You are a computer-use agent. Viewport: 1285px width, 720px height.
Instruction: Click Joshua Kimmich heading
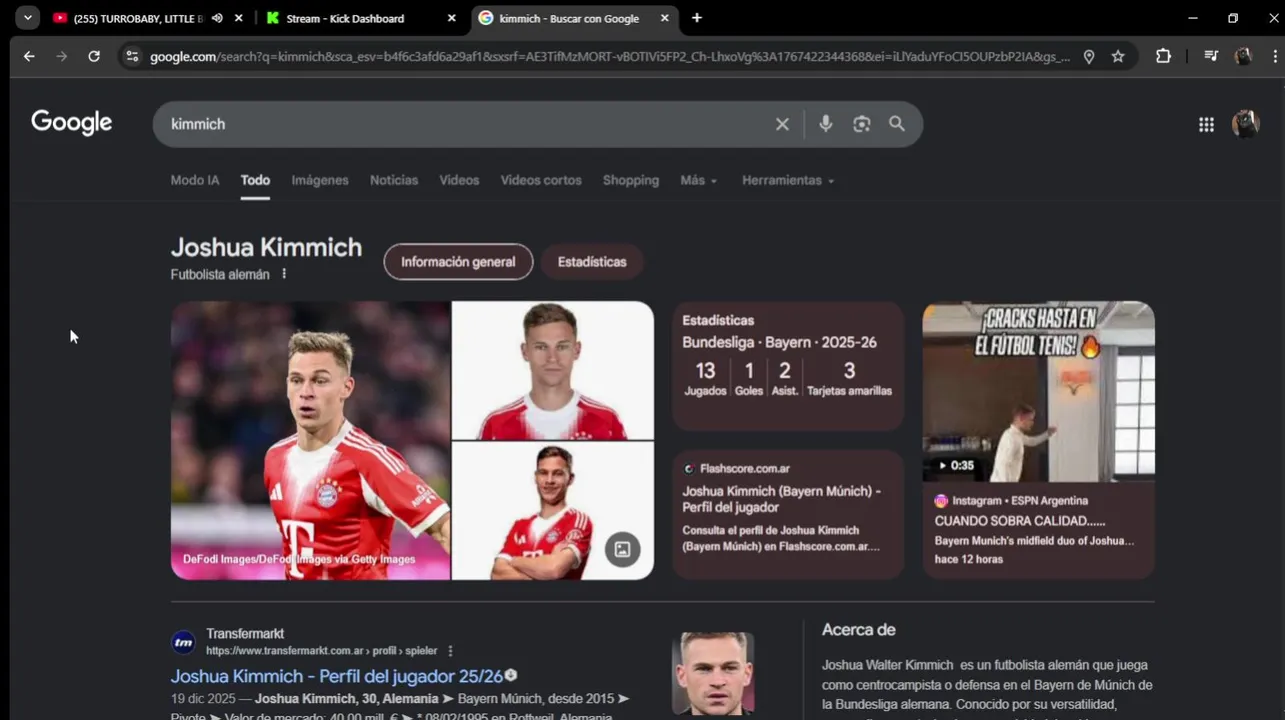click(266, 247)
